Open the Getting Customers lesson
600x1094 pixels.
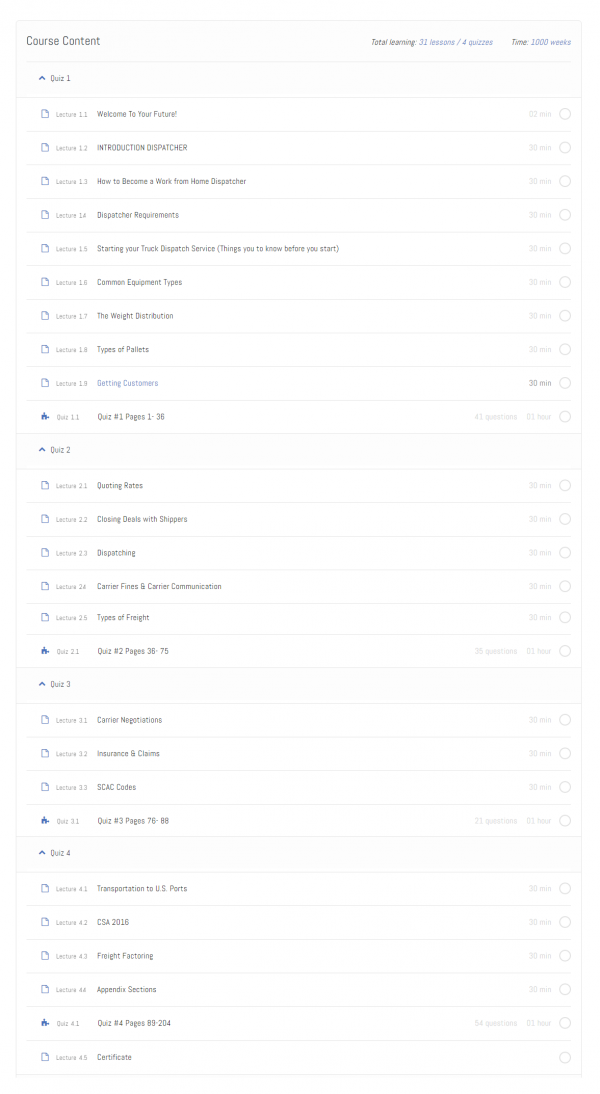[x=127, y=383]
